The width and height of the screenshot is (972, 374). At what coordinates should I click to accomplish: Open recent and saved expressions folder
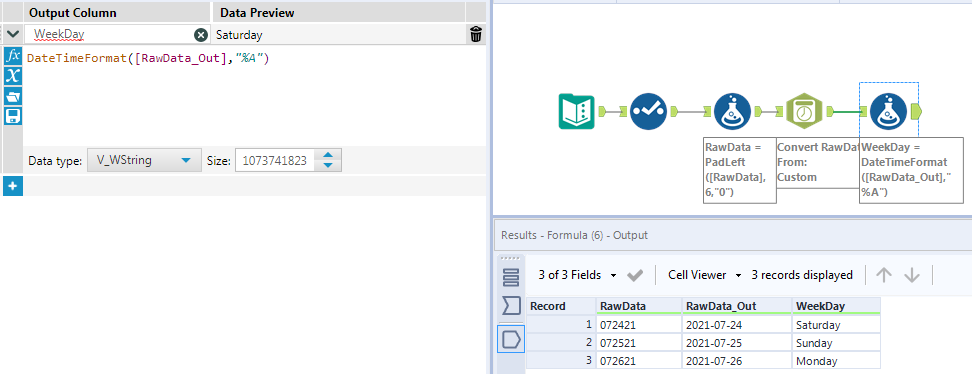click(x=13, y=96)
